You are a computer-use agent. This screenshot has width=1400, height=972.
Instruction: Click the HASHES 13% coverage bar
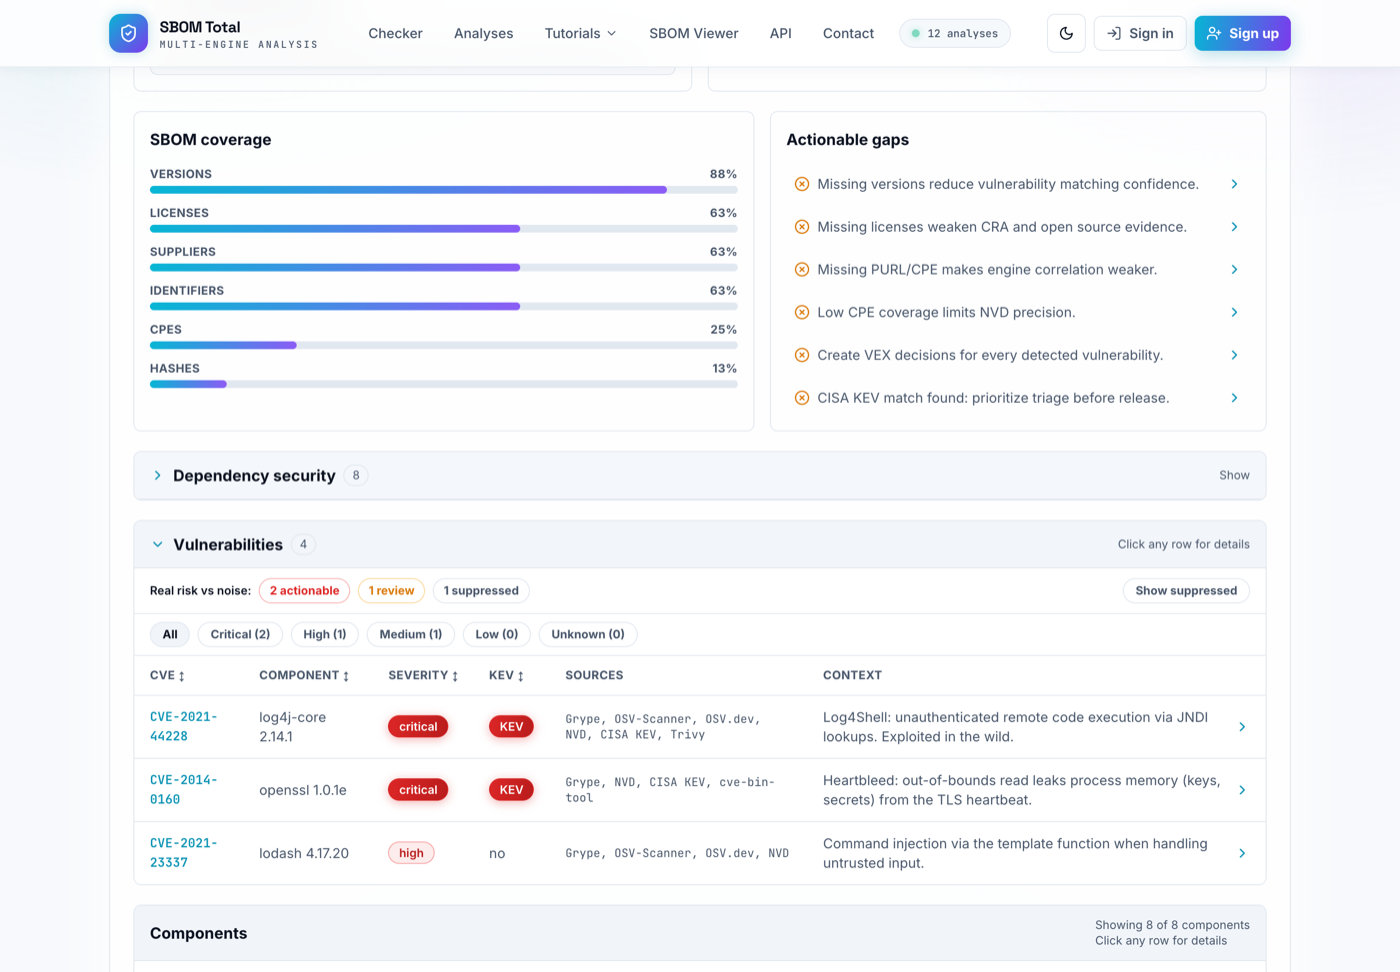pos(444,384)
